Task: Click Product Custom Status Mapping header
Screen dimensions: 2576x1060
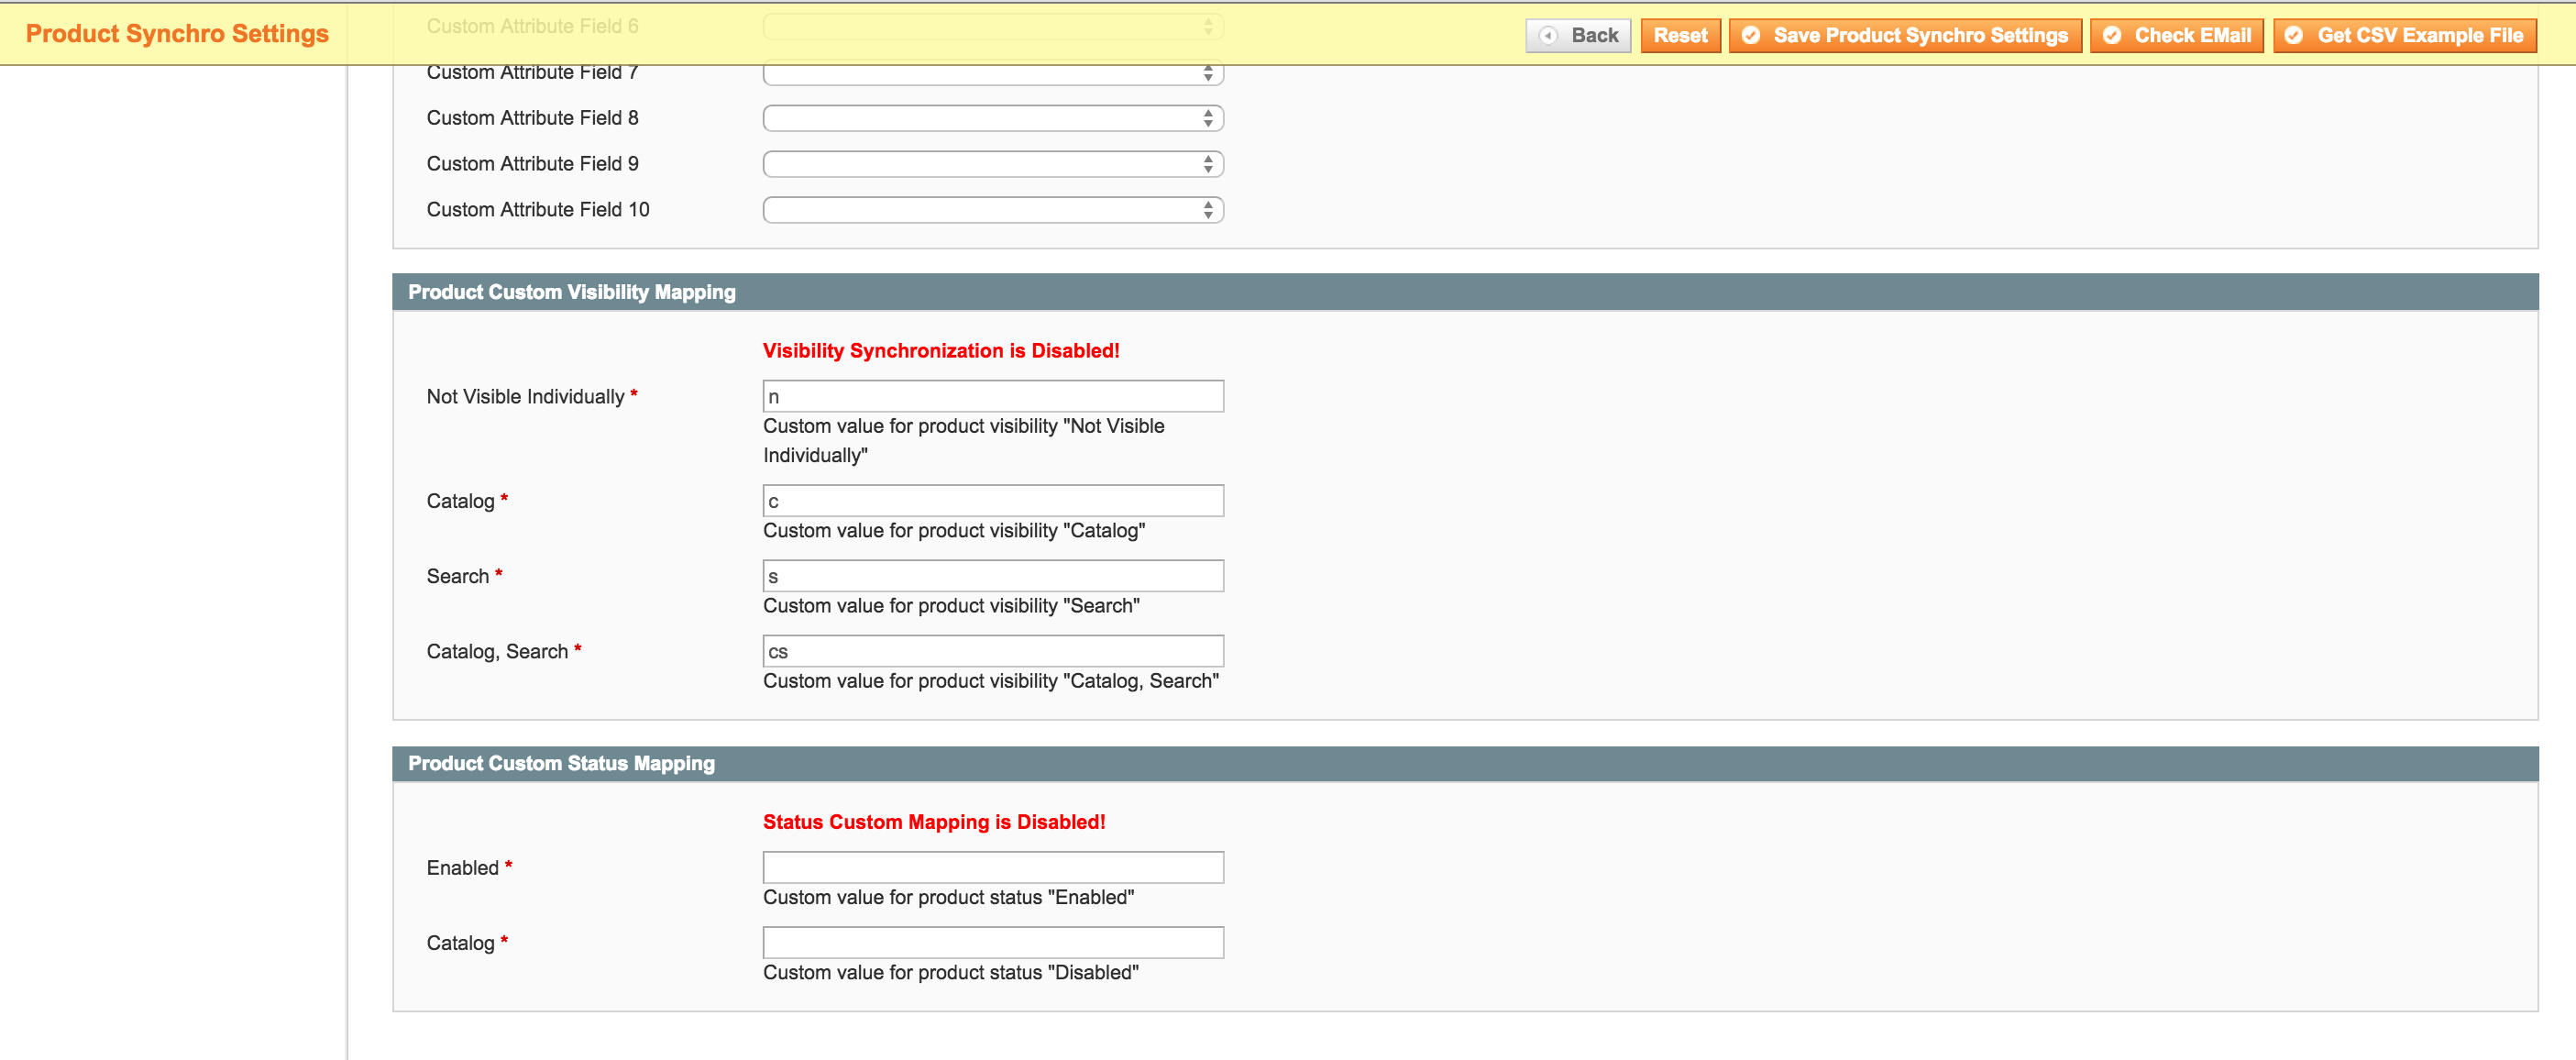Action: [x=1465, y=764]
